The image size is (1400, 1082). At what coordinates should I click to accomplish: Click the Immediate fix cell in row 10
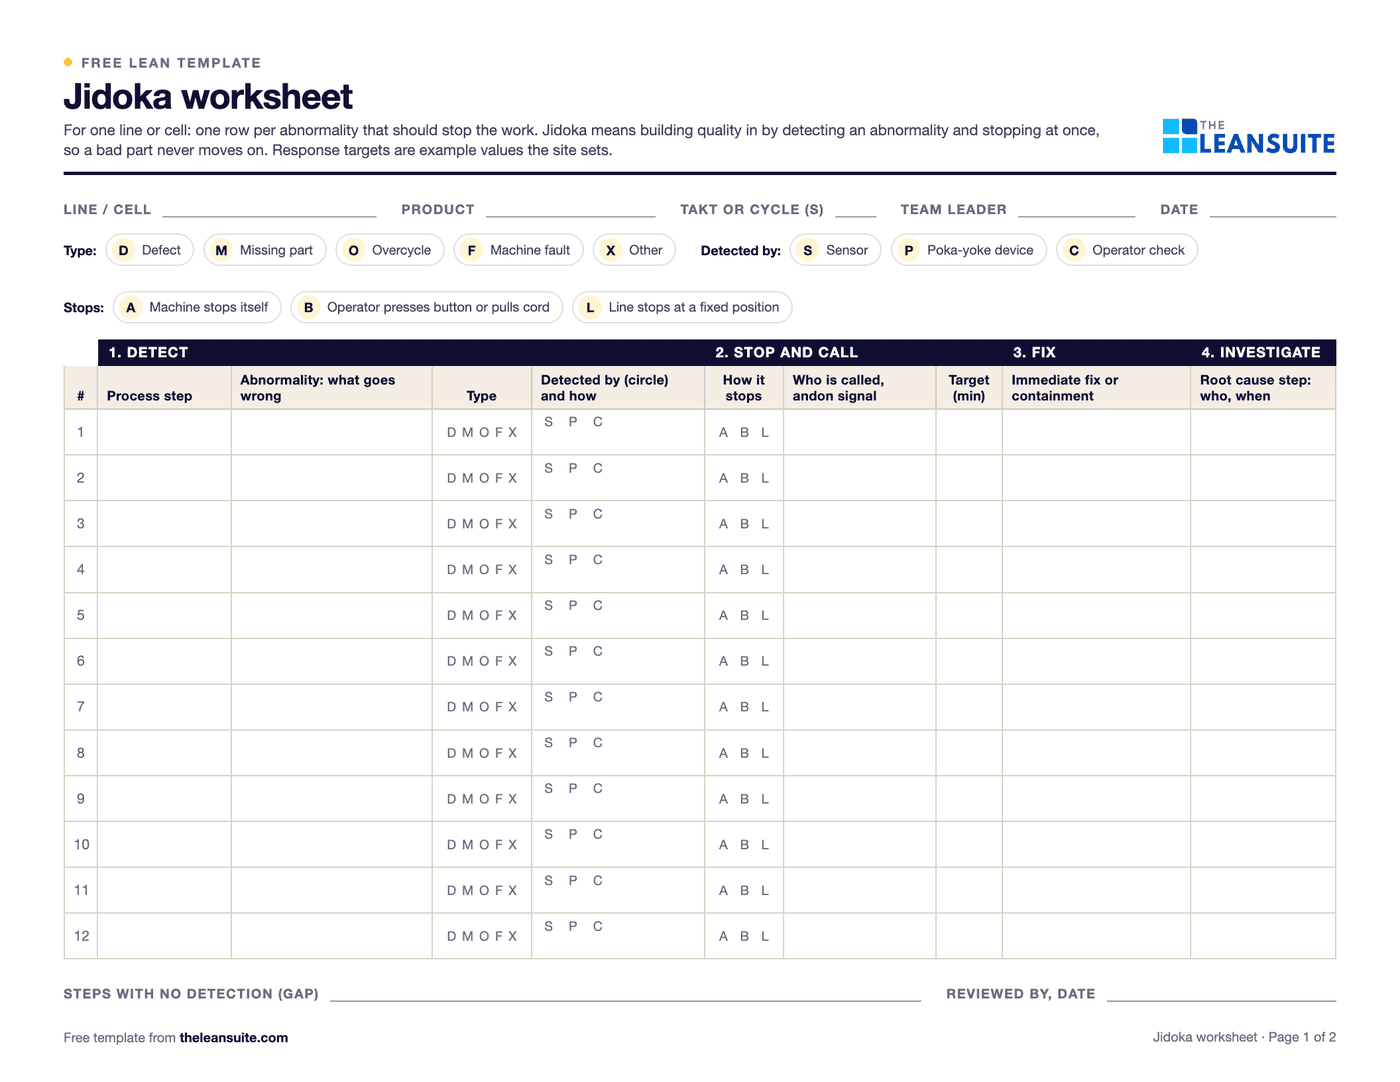pyautogui.click(x=1096, y=845)
